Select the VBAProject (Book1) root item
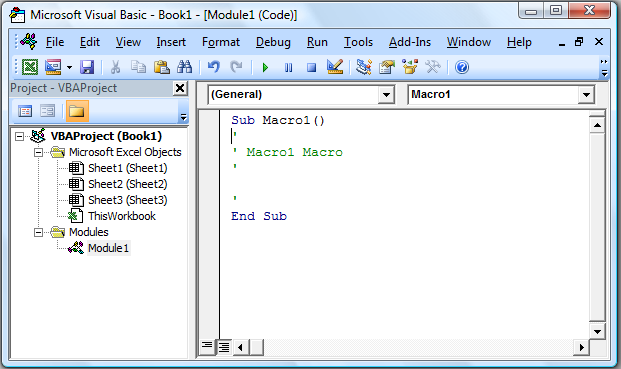The height and width of the screenshot is (369, 621). (x=106, y=136)
